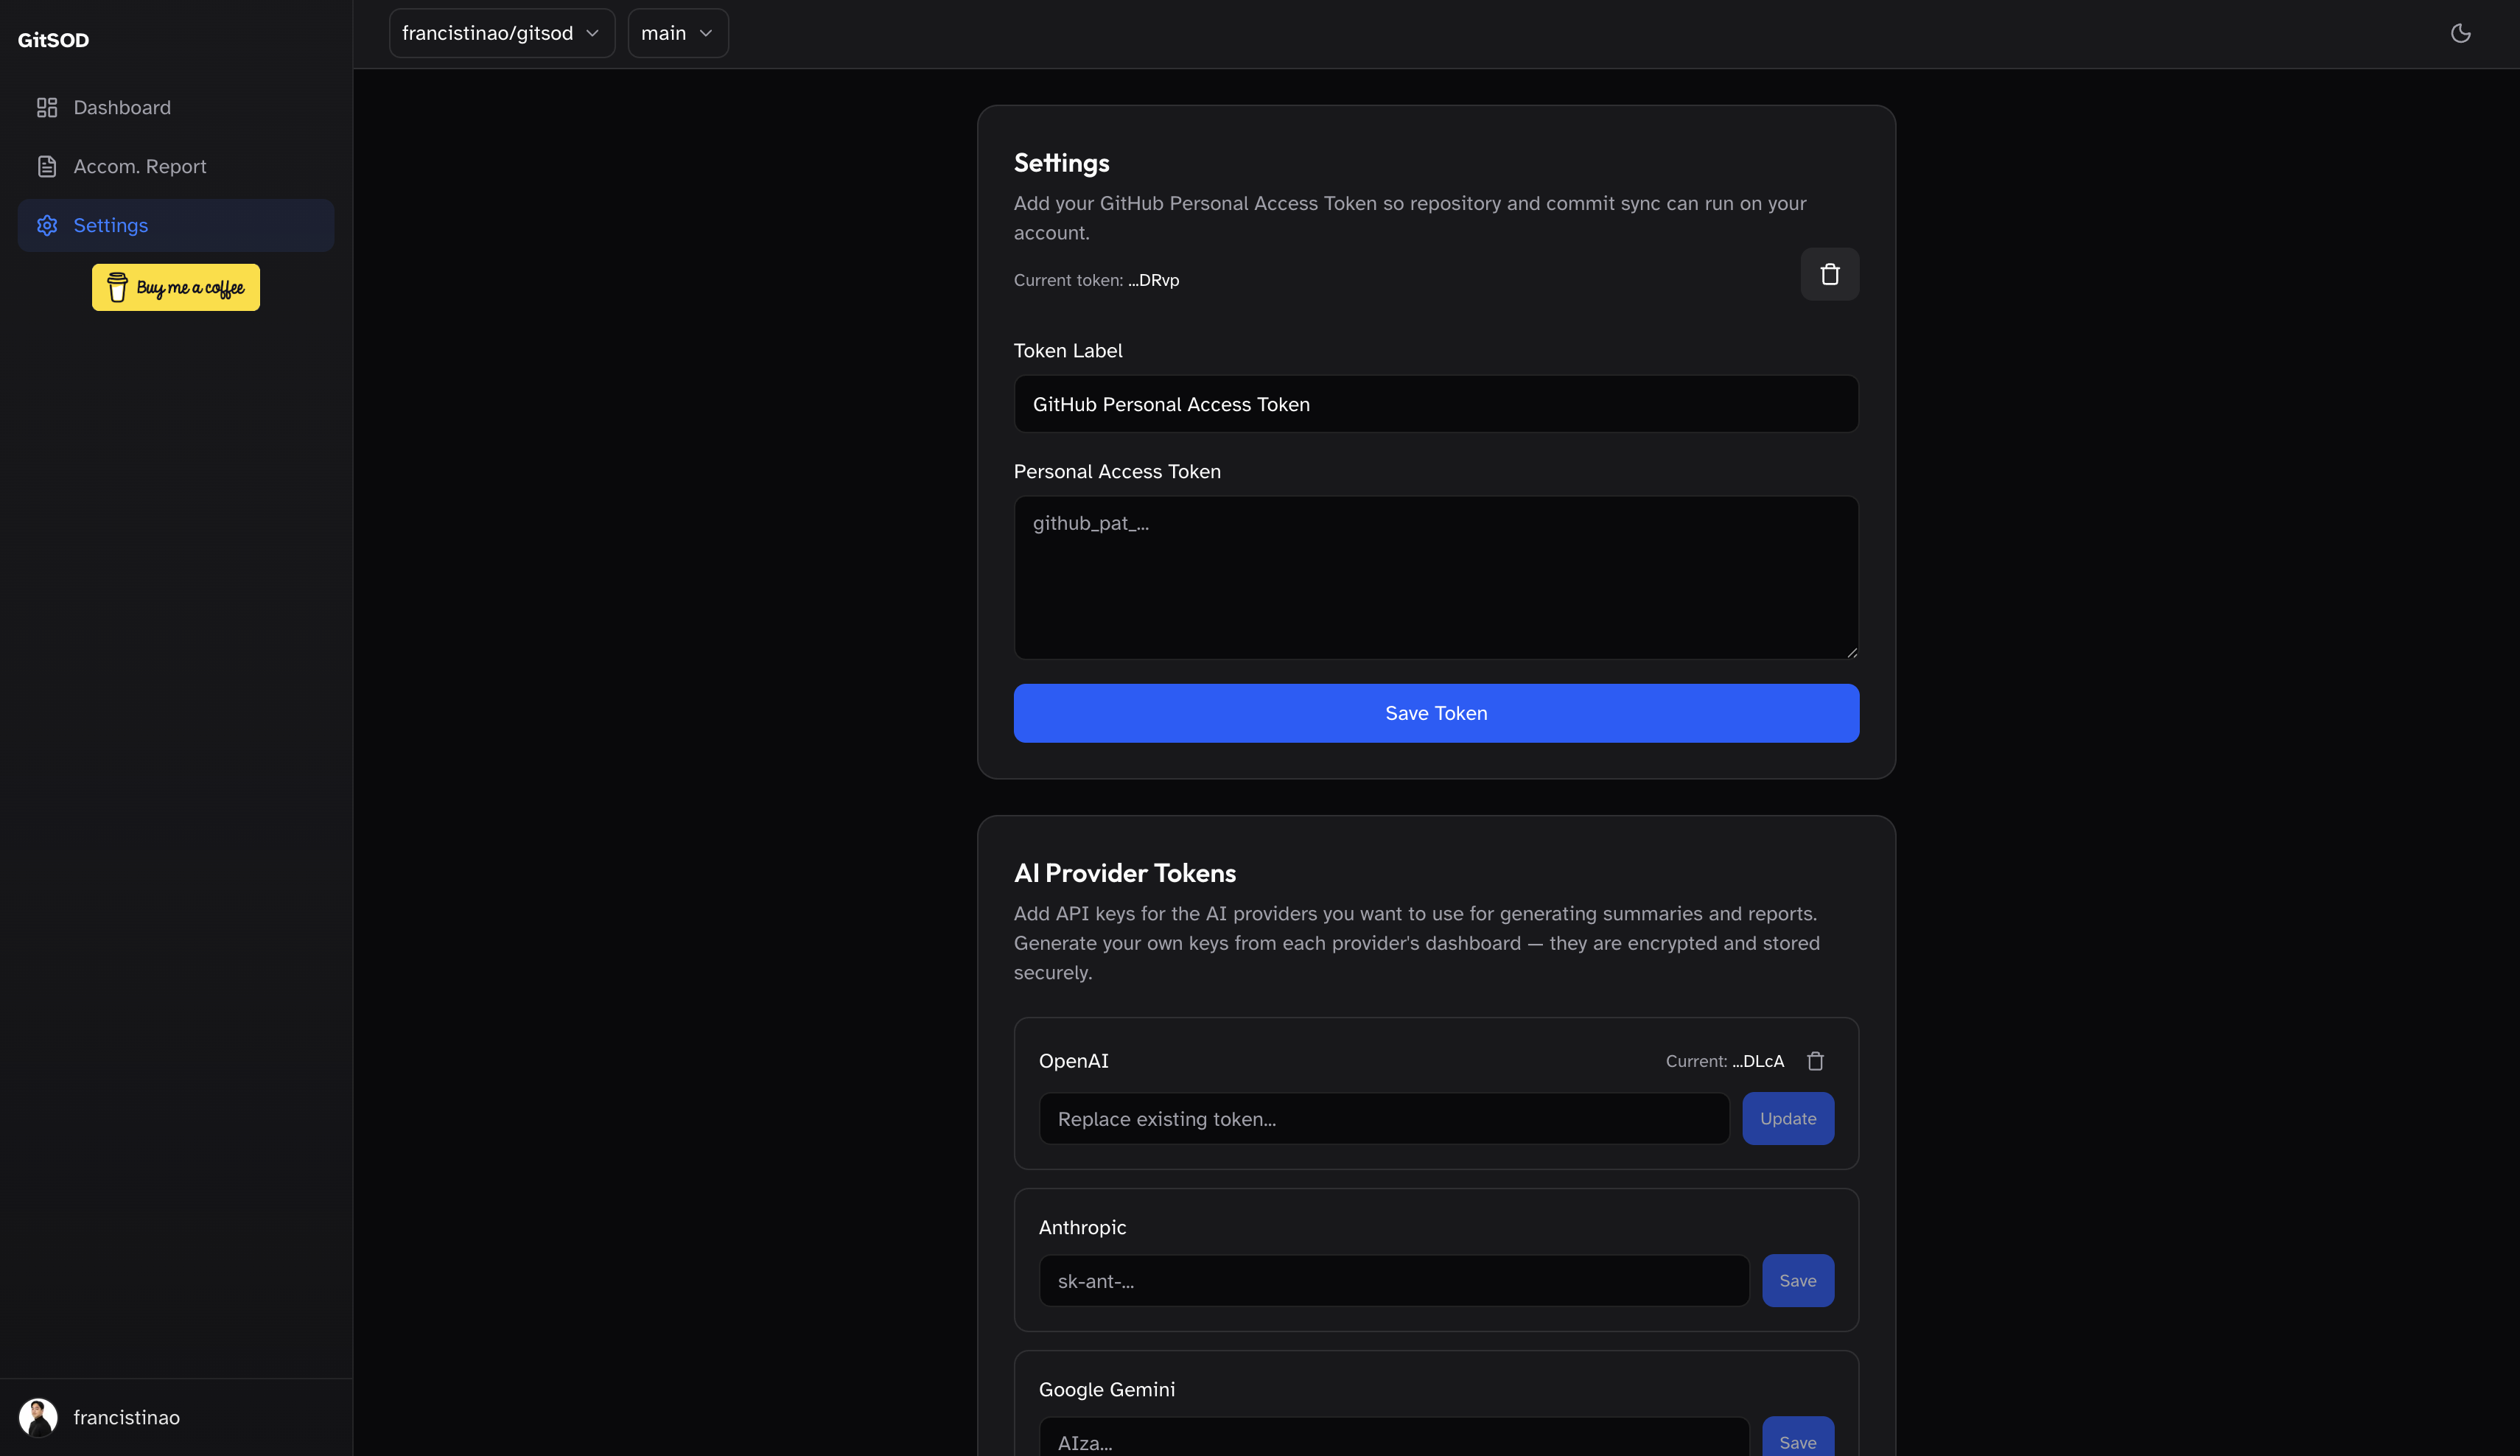Image resolution: width=2520 pixels, height=1456 pixels.
Task: Click the Settings gear icon
Action: (47, 225)
